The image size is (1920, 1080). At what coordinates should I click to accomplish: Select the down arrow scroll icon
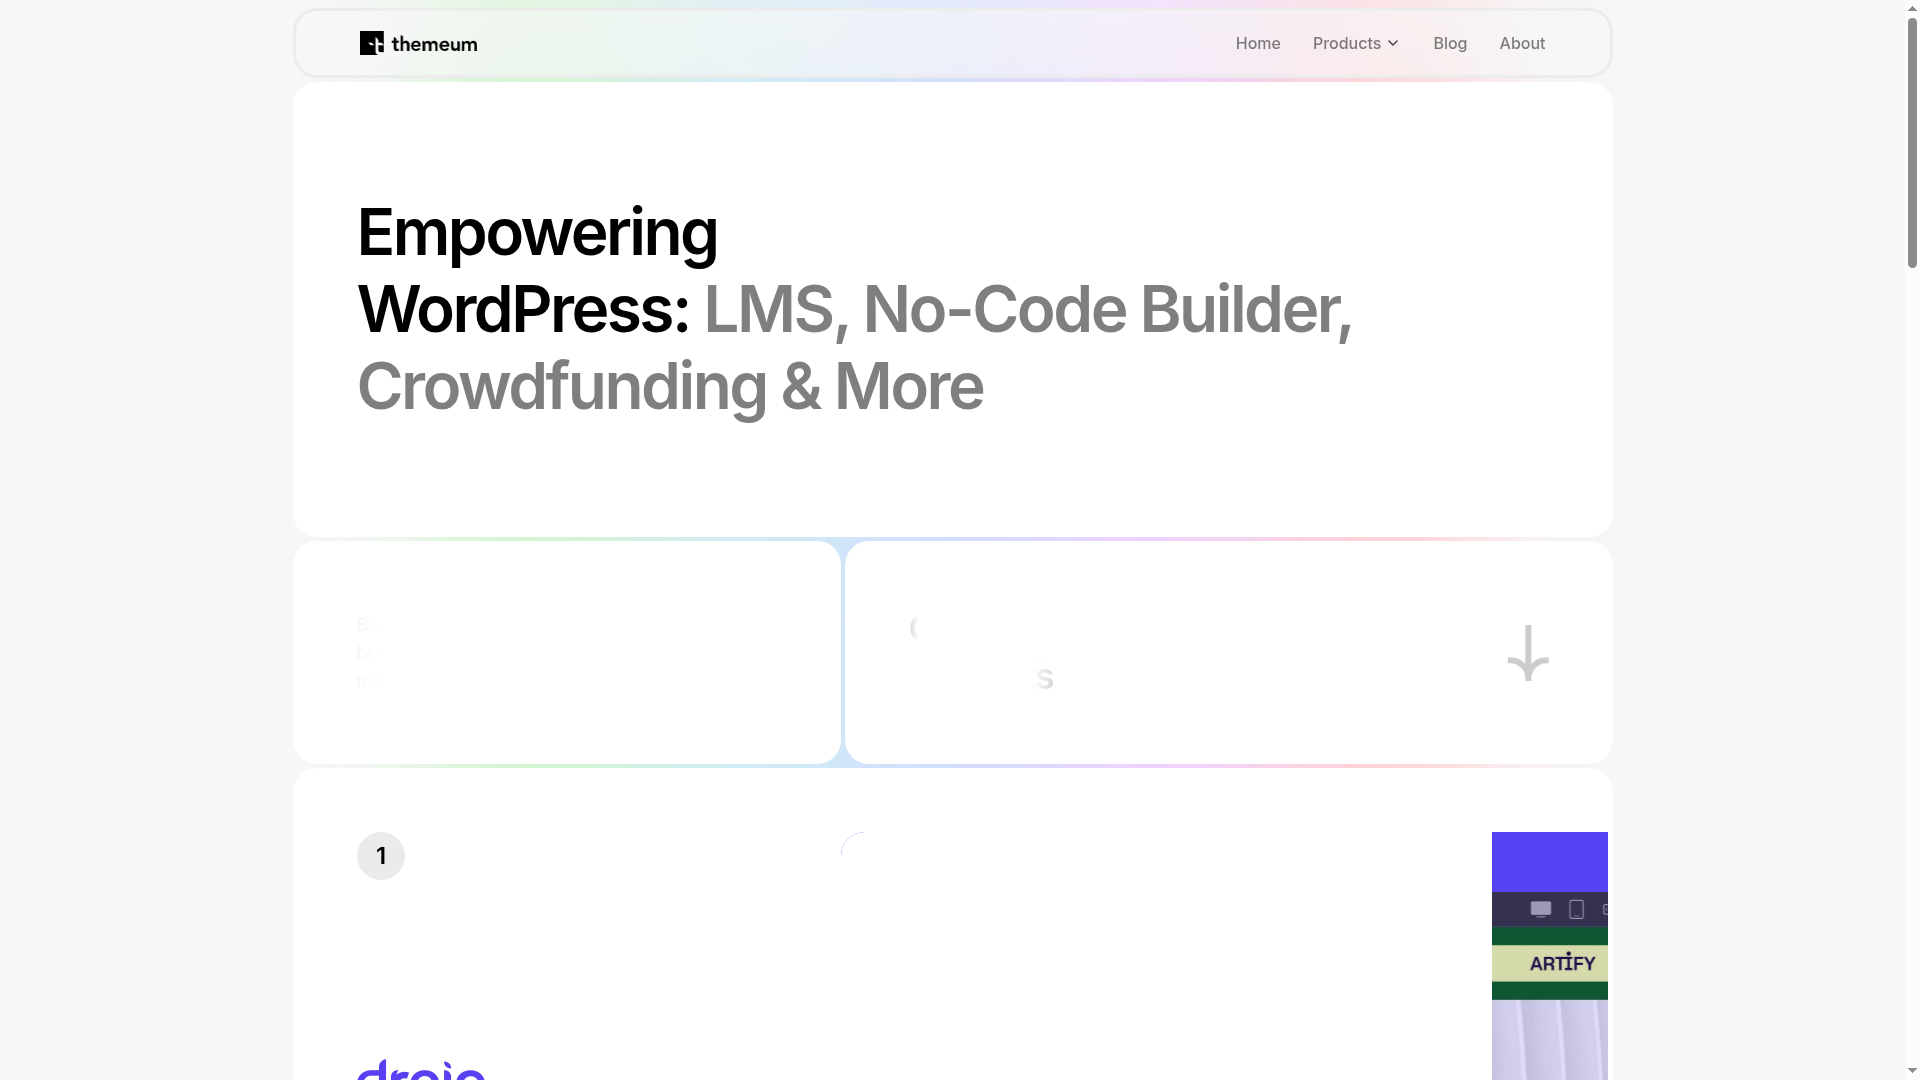tap(1527, 653)
